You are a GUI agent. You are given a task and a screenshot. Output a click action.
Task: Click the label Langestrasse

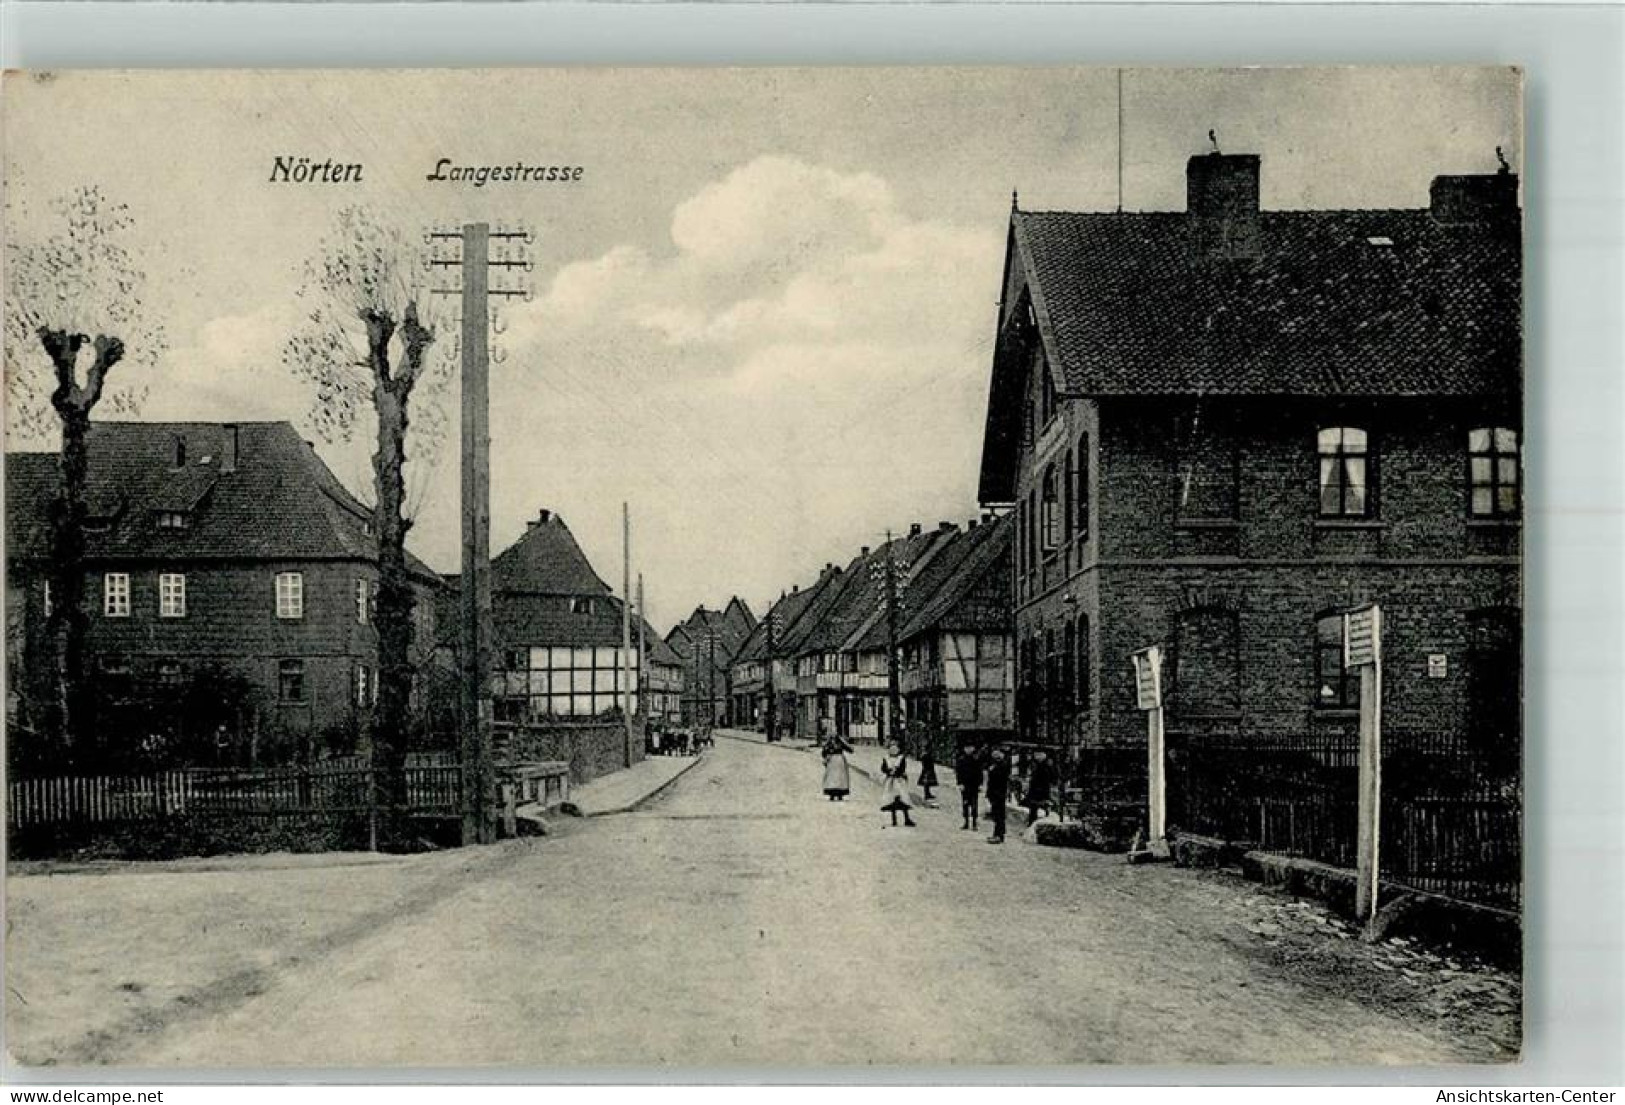[x=505, y=172]
